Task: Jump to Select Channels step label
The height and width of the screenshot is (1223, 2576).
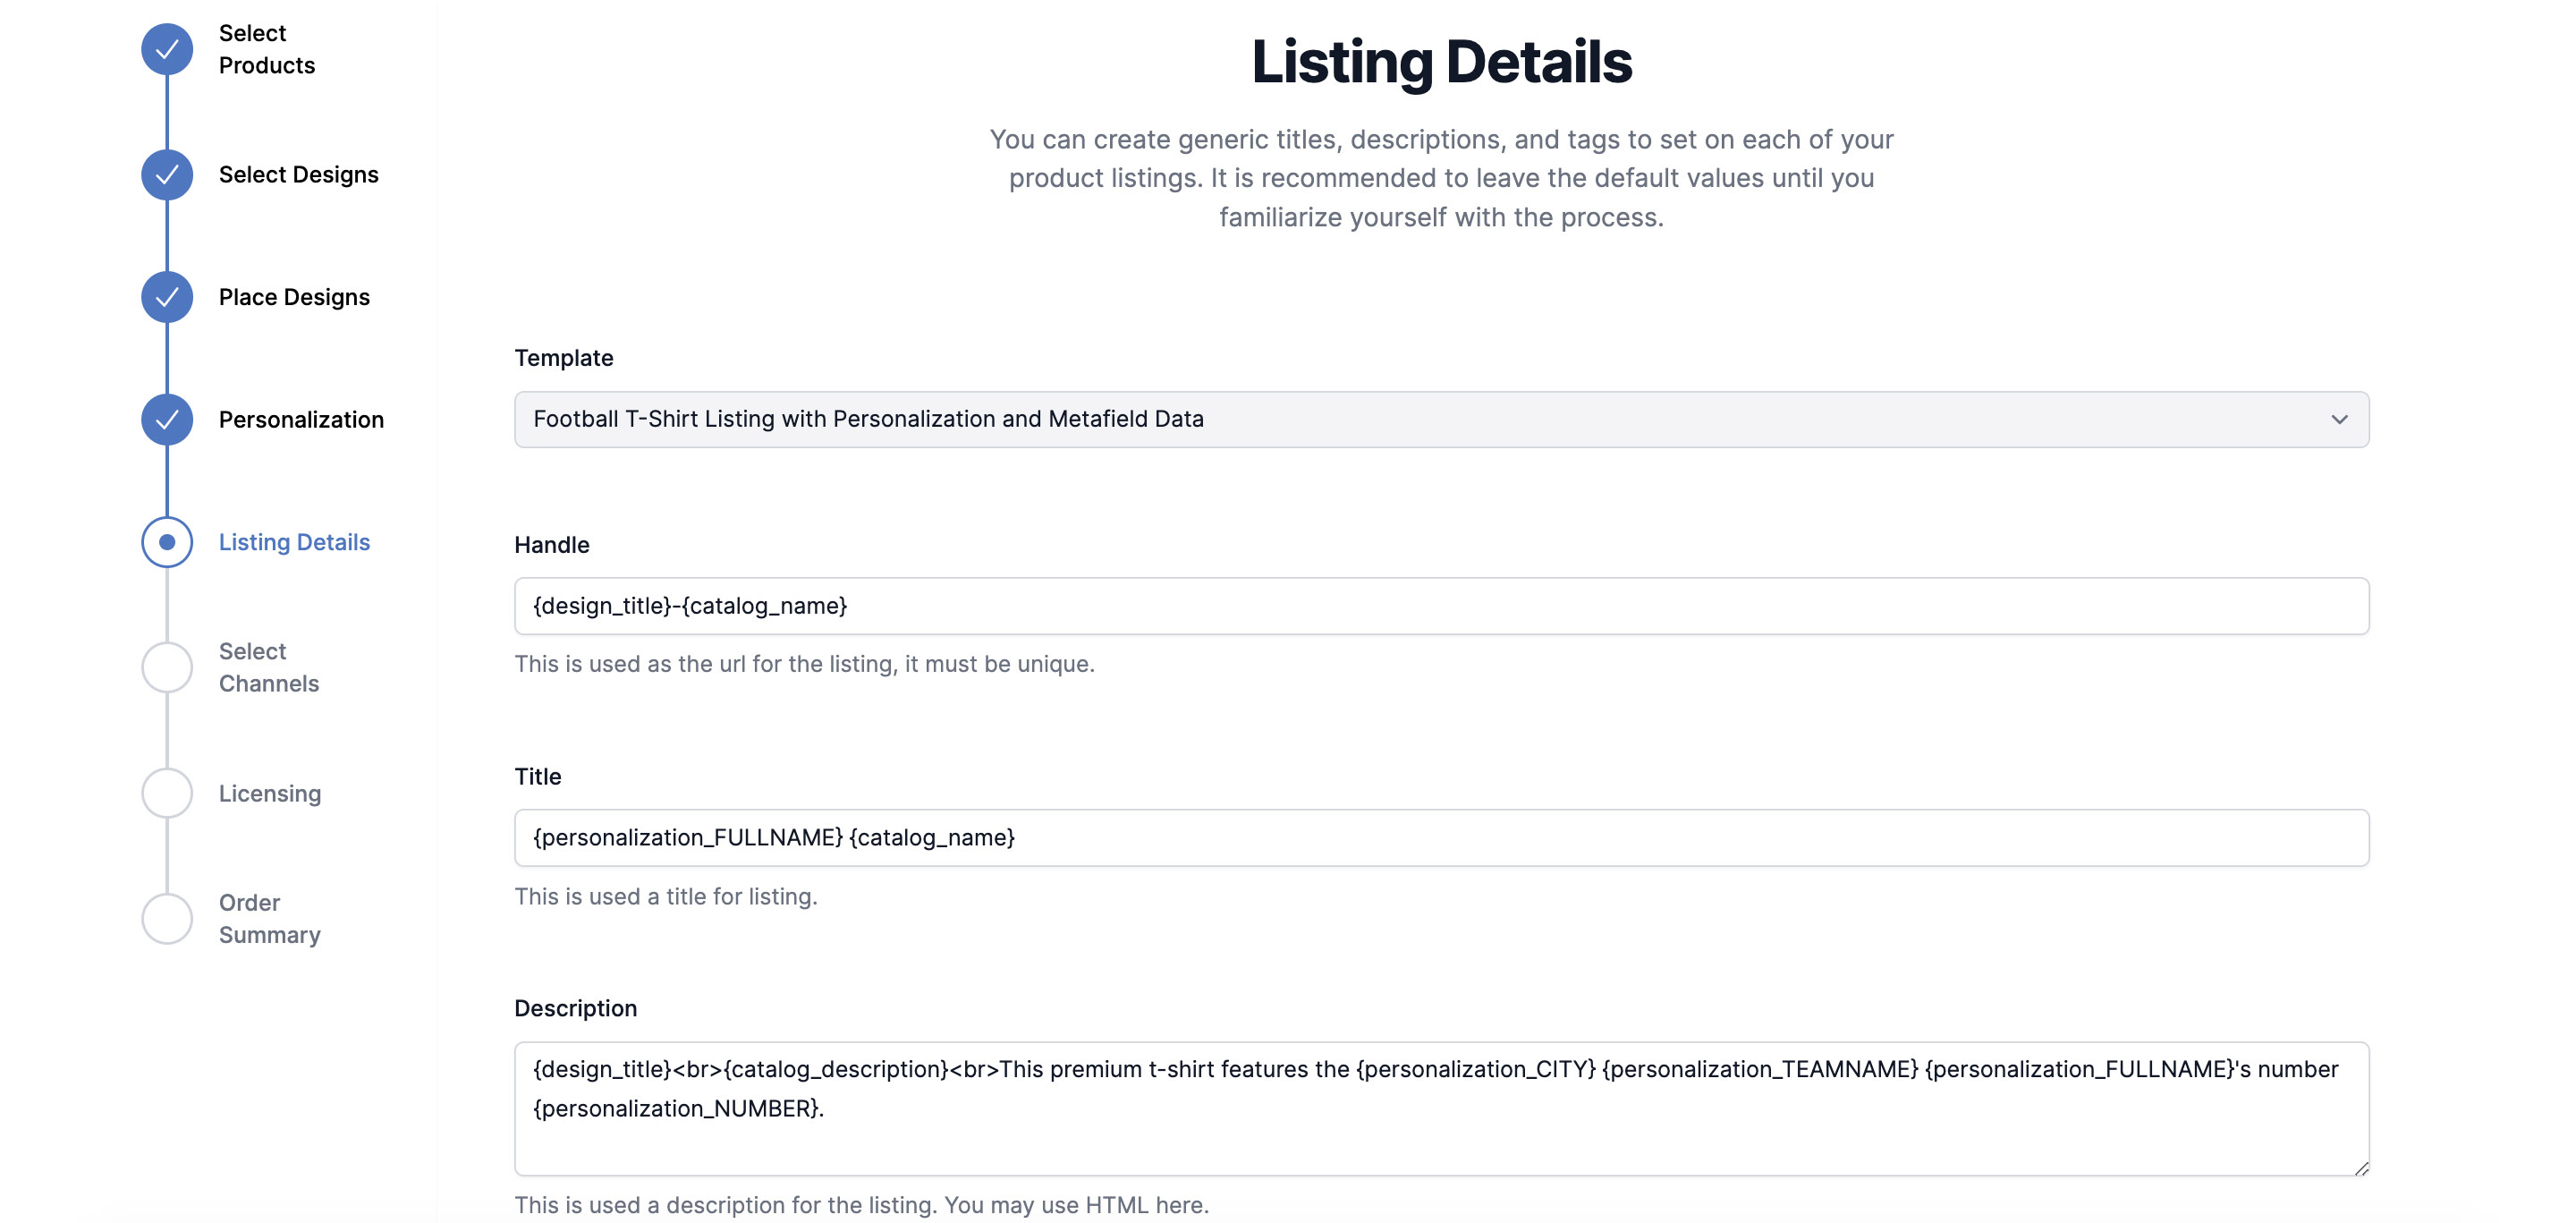Action: 268,667
